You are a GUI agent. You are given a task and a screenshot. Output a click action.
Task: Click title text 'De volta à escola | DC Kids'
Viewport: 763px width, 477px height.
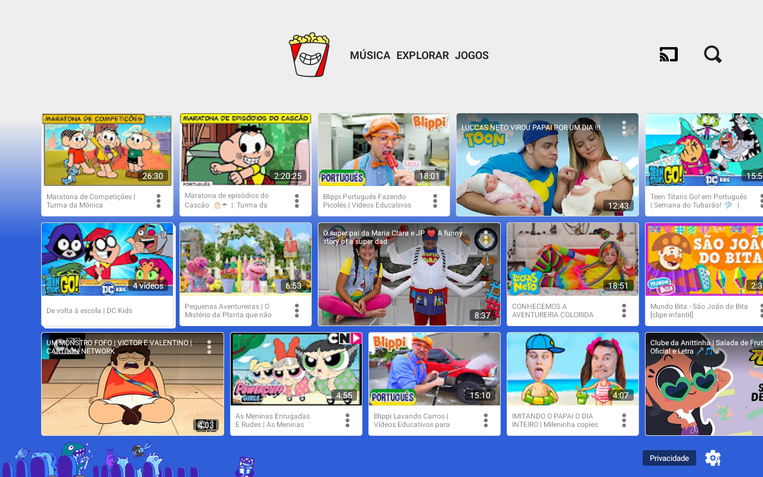pos(90,311)
